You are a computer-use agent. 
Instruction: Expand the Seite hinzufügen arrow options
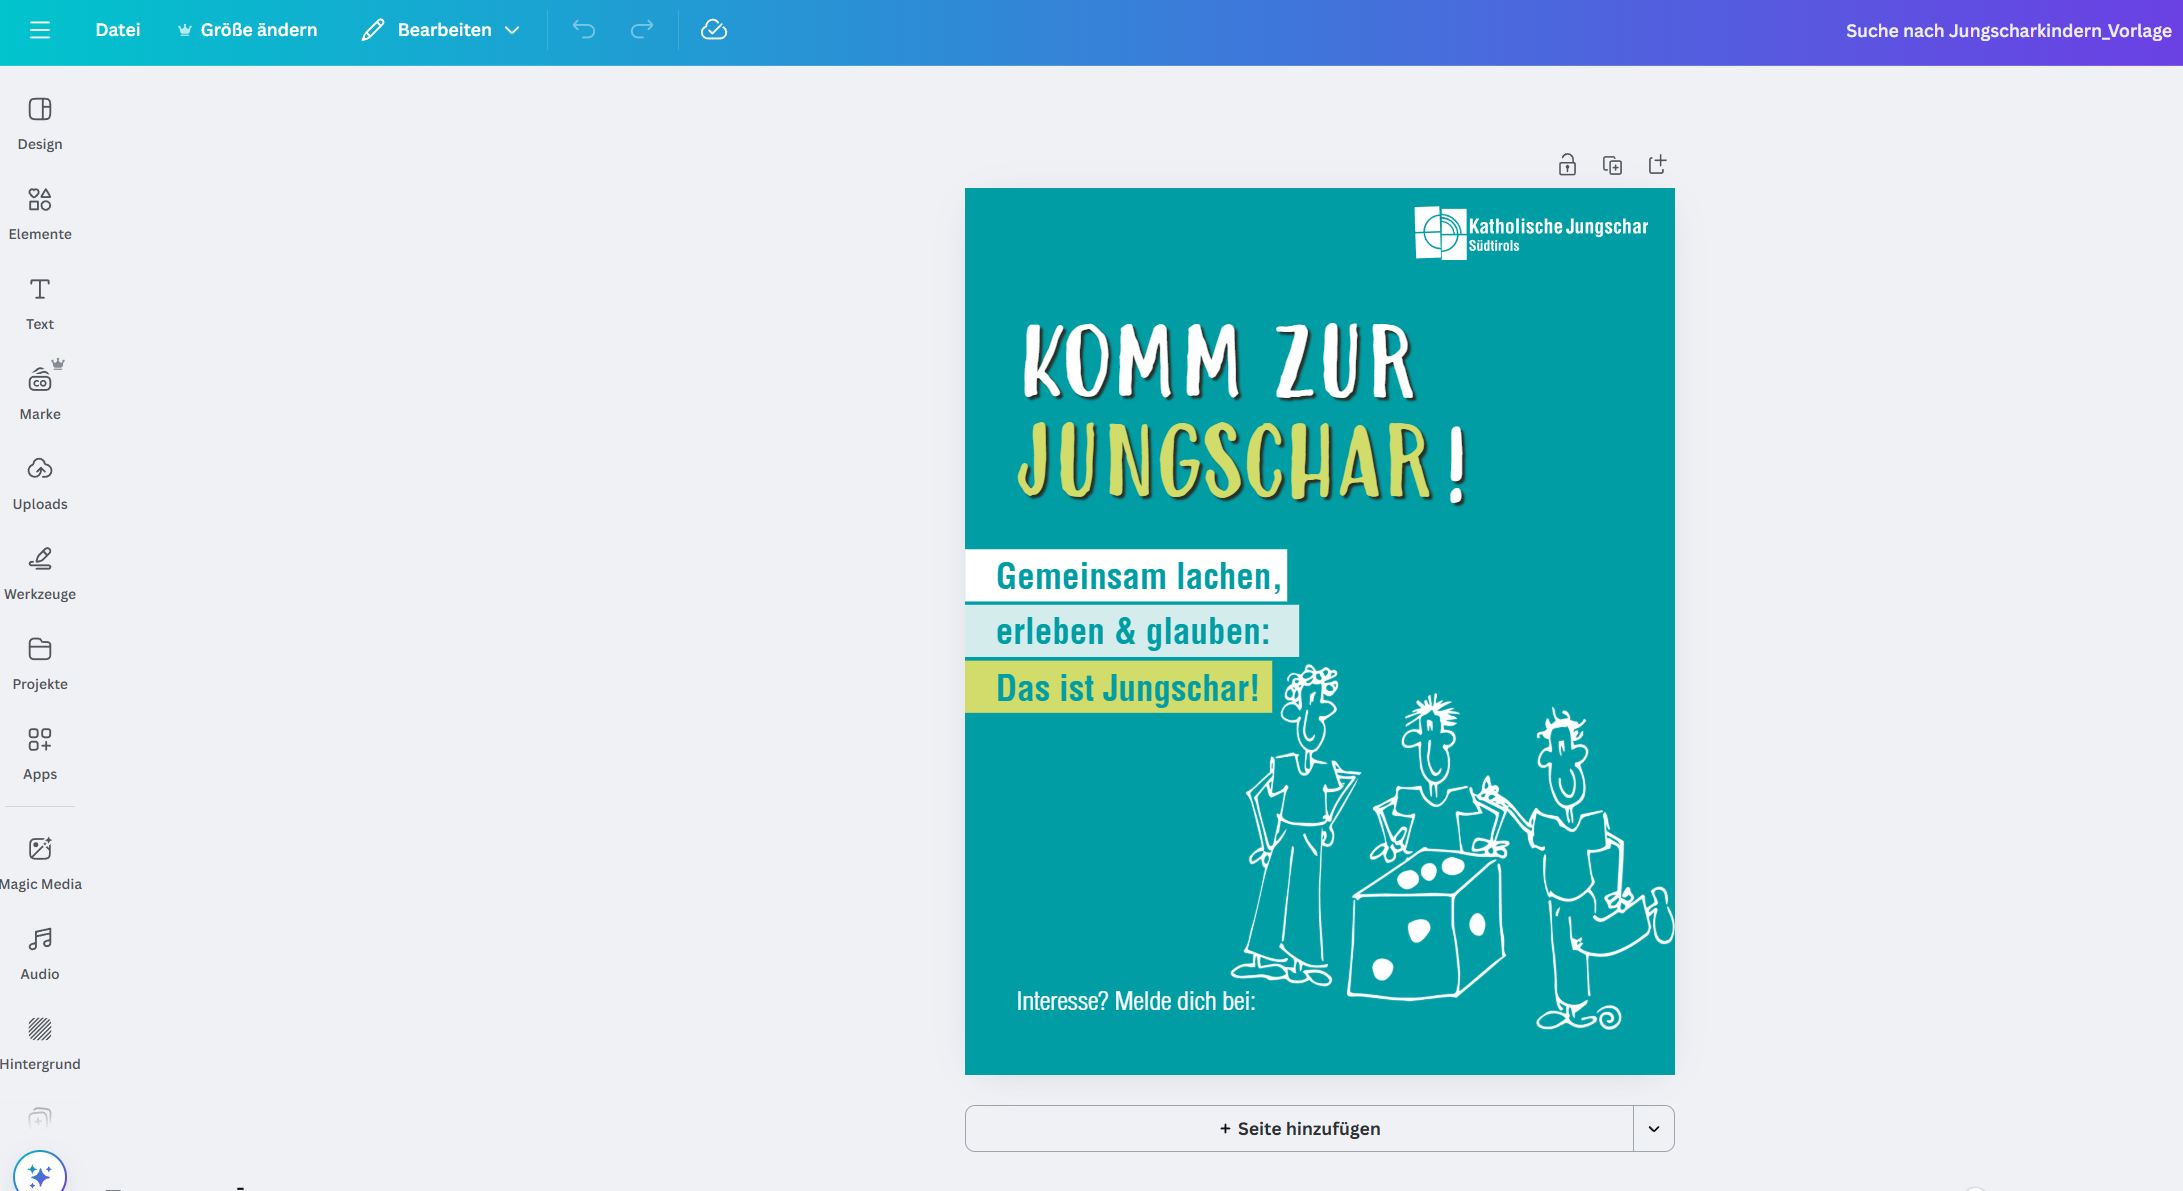point(1654,1128)
